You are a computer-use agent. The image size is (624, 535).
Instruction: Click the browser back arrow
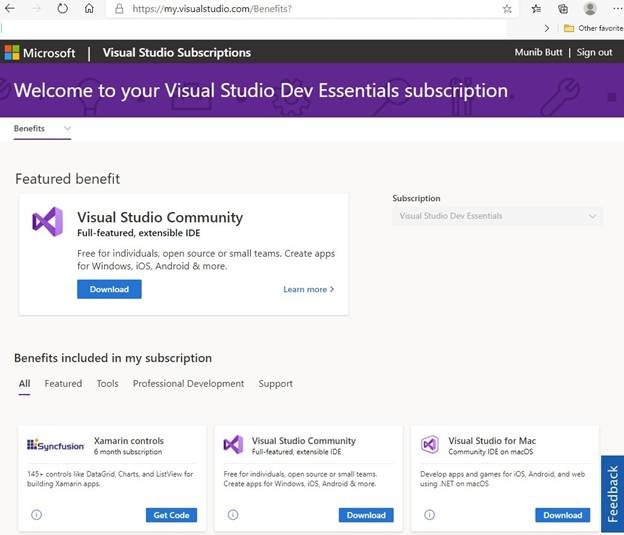click(x=10, y=8)
